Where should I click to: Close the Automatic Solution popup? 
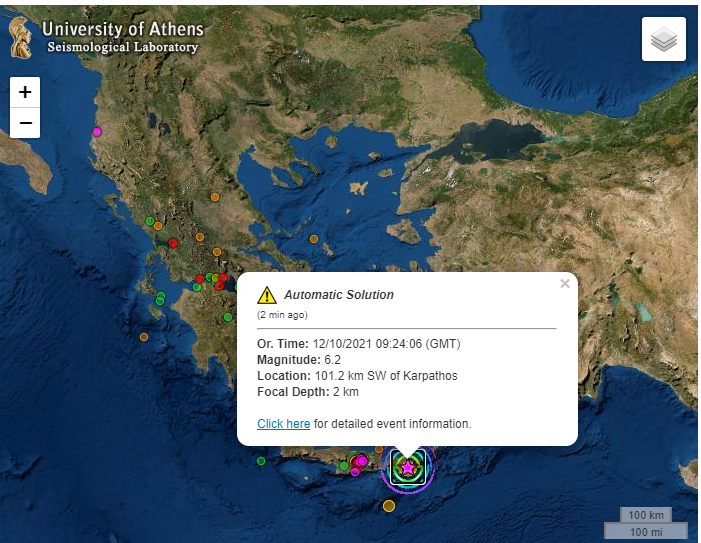tap(565, 283)
